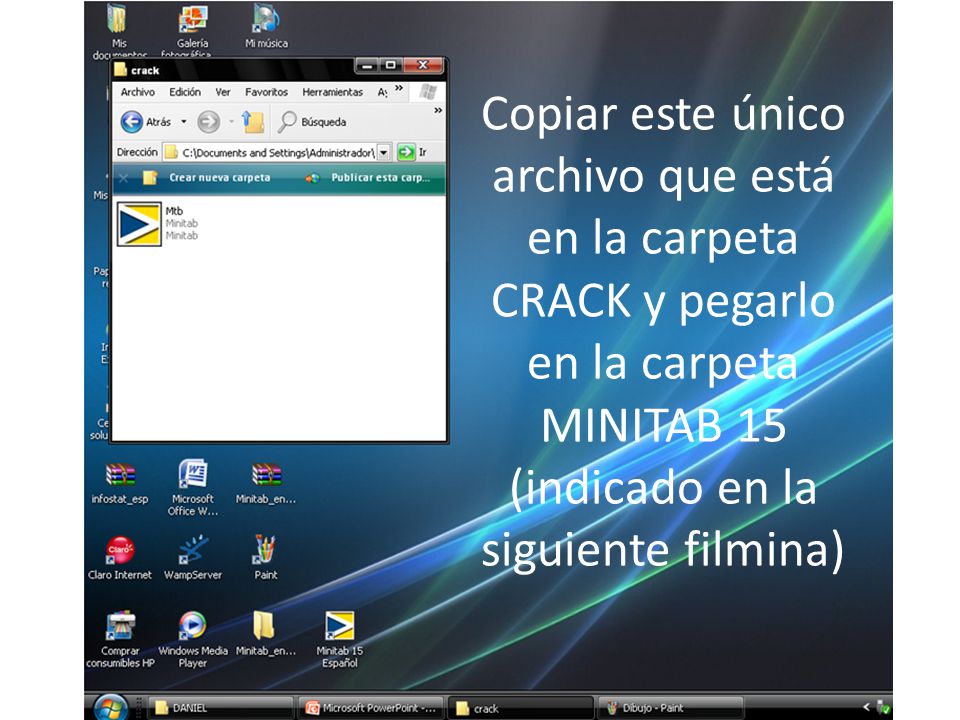
Task: Open the Ver menu
Action: click(223, 92)
